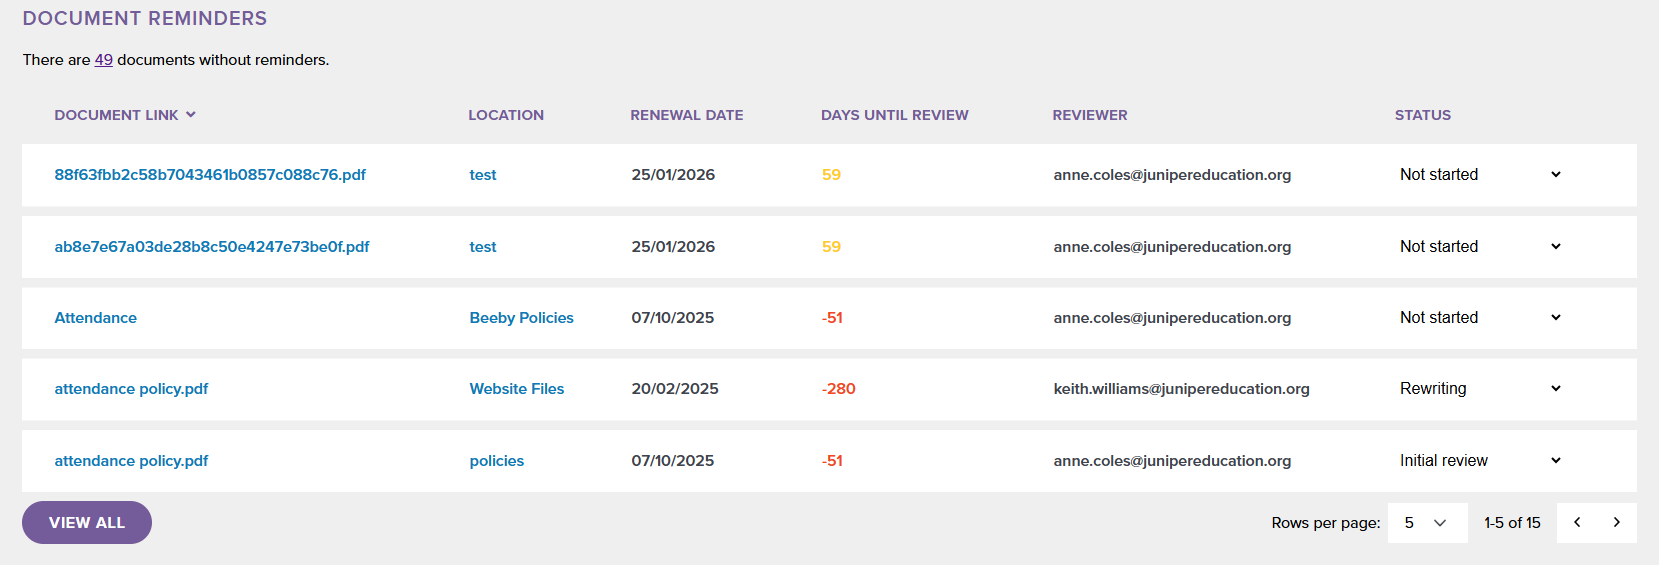
Task: Go to Website Files location
Action: [x=516, y=389]
